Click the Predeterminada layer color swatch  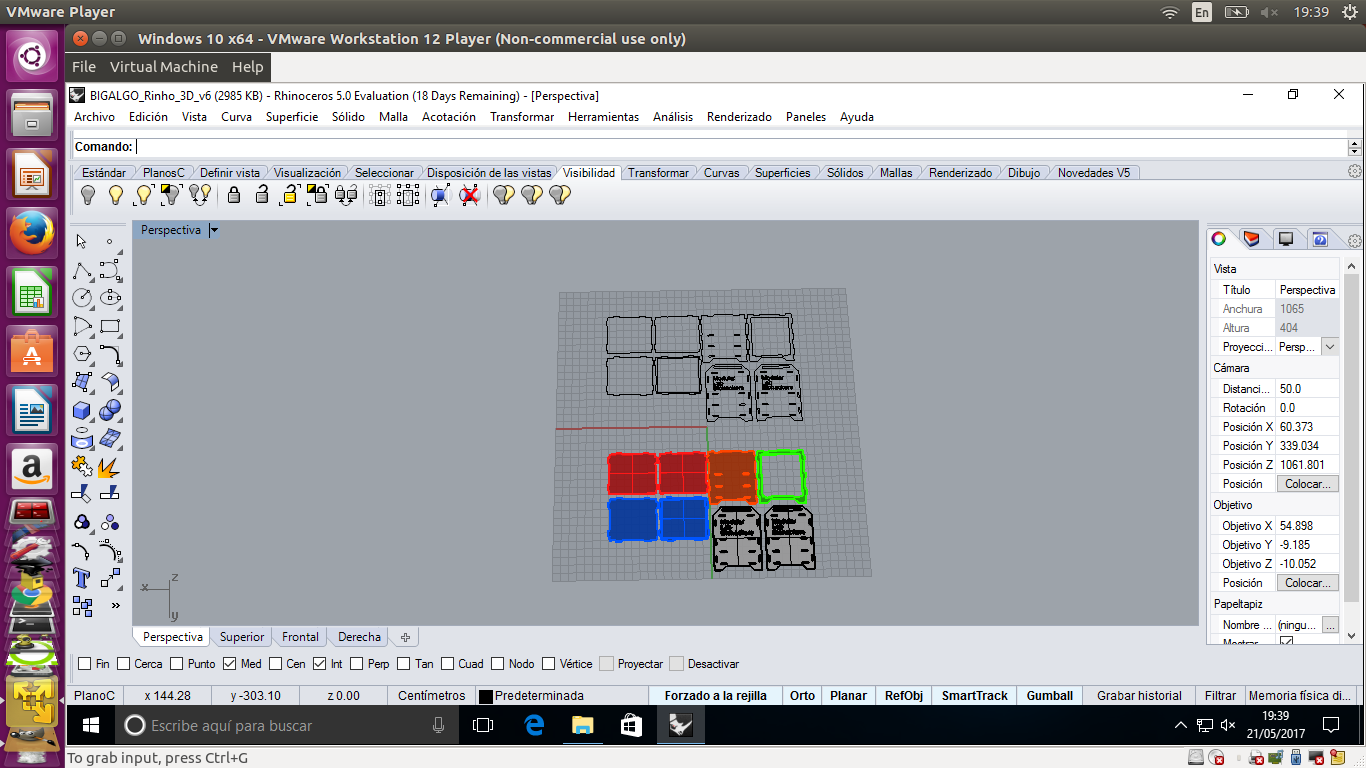point(486,696)
